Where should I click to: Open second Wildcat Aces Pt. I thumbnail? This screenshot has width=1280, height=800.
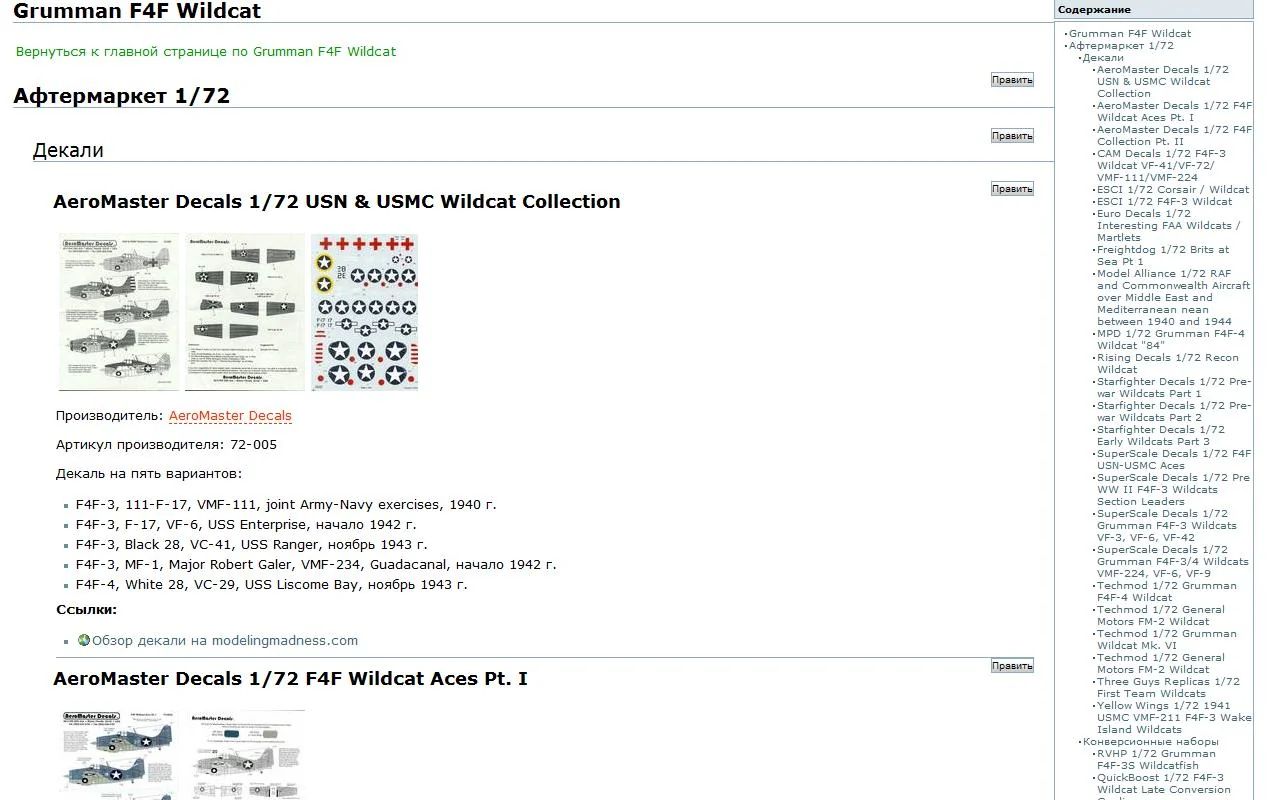[x=247, y=753]
